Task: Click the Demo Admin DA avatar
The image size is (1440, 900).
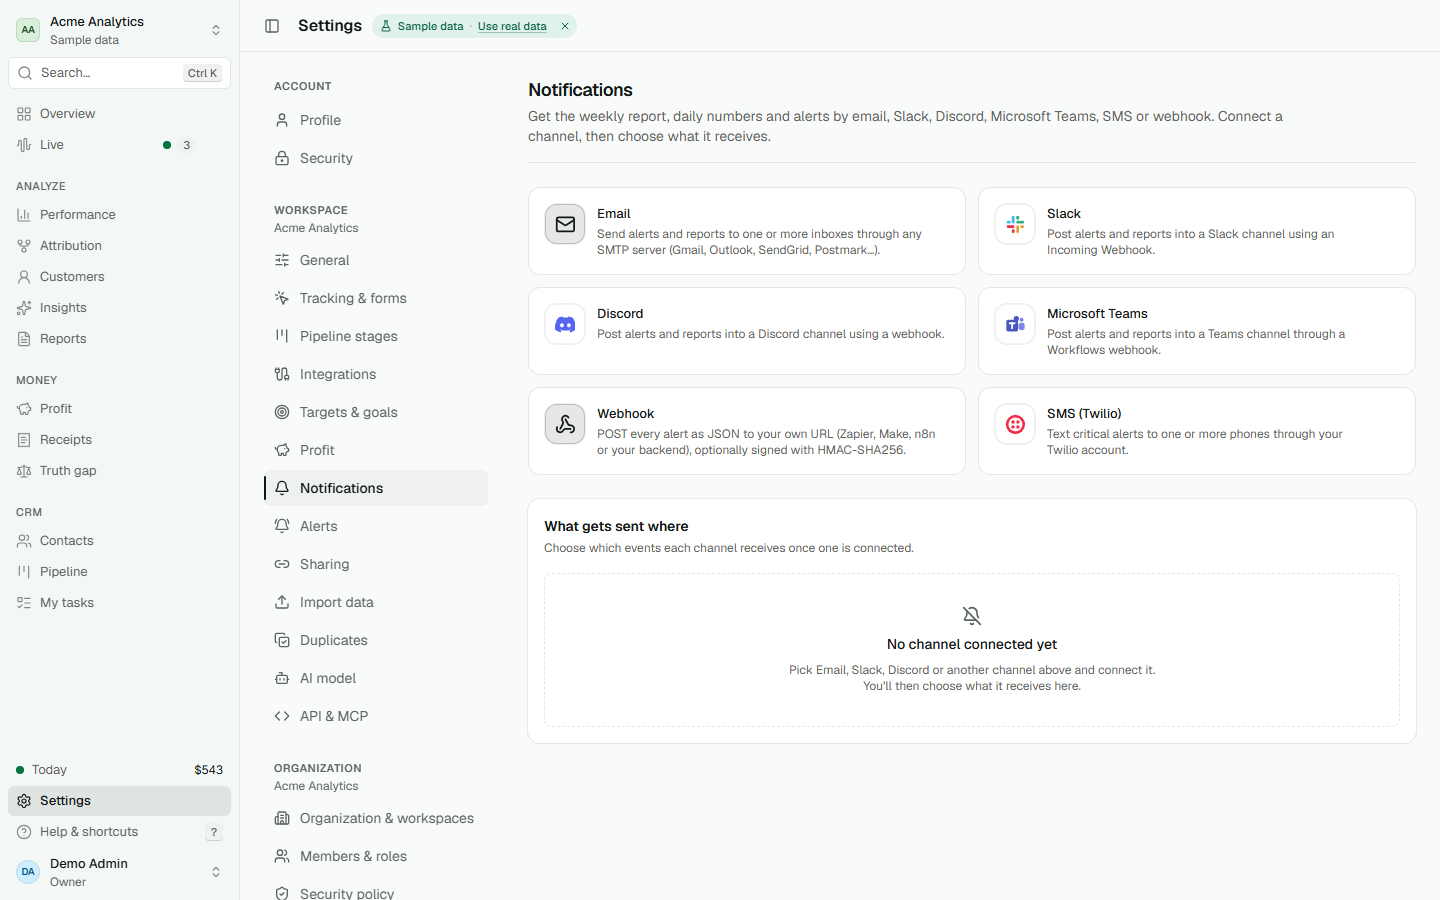Action: pyautogui.click(x=28, y=872)
